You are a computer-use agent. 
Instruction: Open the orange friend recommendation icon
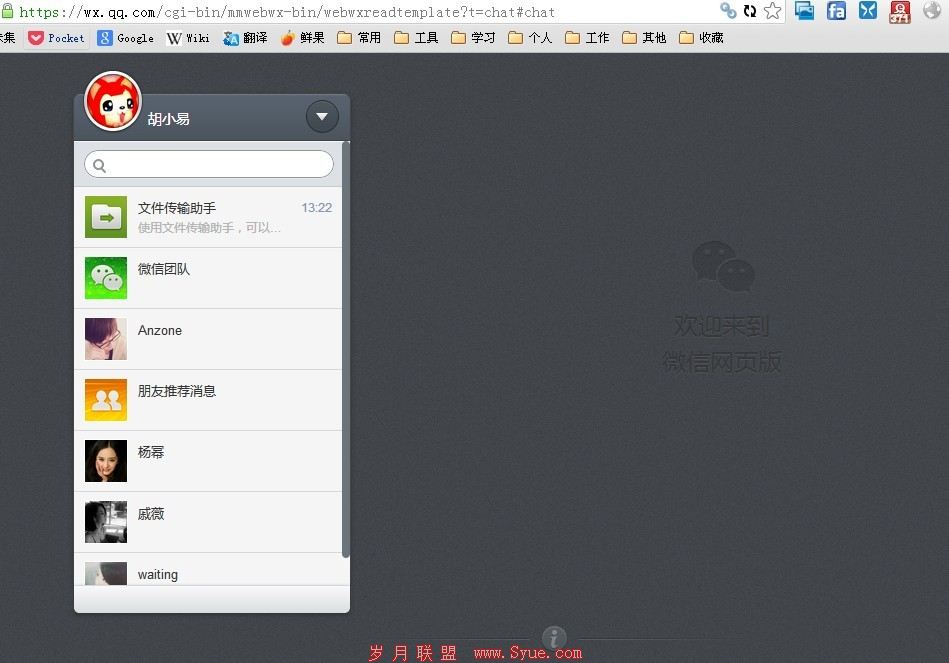click(106, 400)
